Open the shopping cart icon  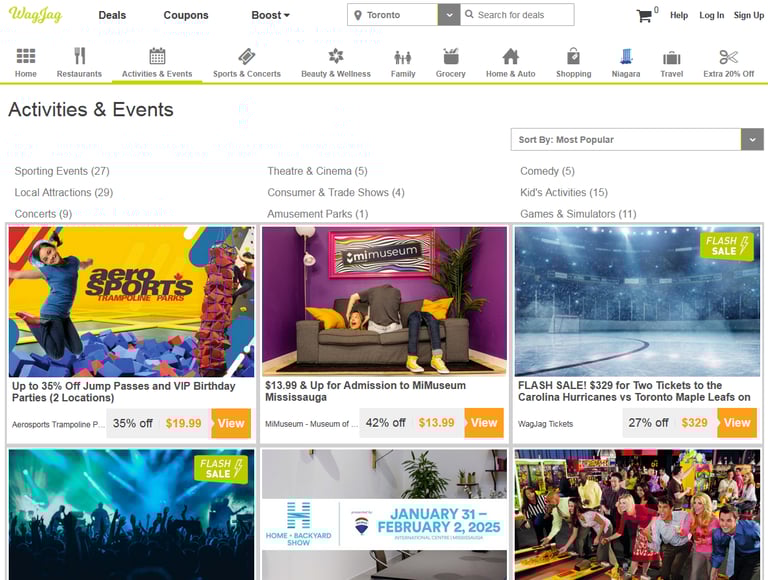pos(644,16)
